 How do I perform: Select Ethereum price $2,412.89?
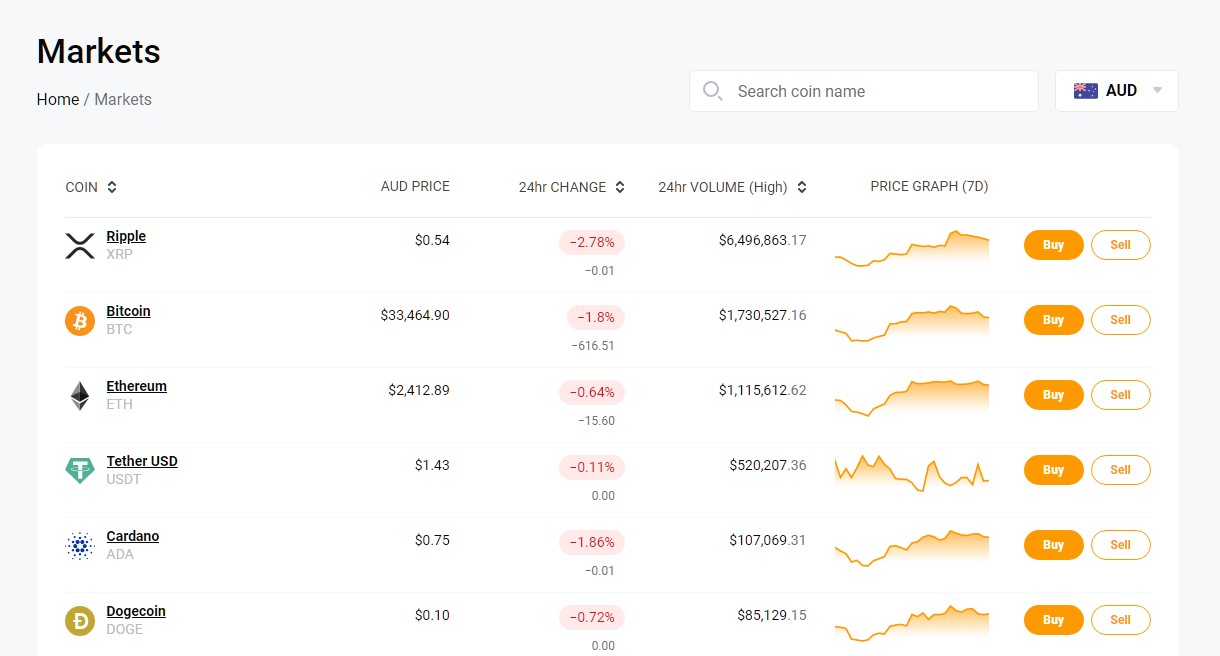coord(419,391)
